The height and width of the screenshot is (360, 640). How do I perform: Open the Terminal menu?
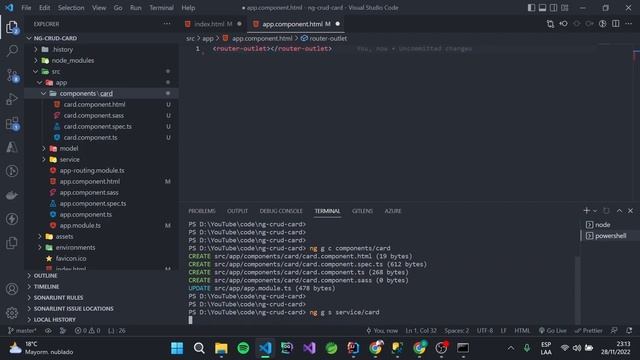coord(161,8)
